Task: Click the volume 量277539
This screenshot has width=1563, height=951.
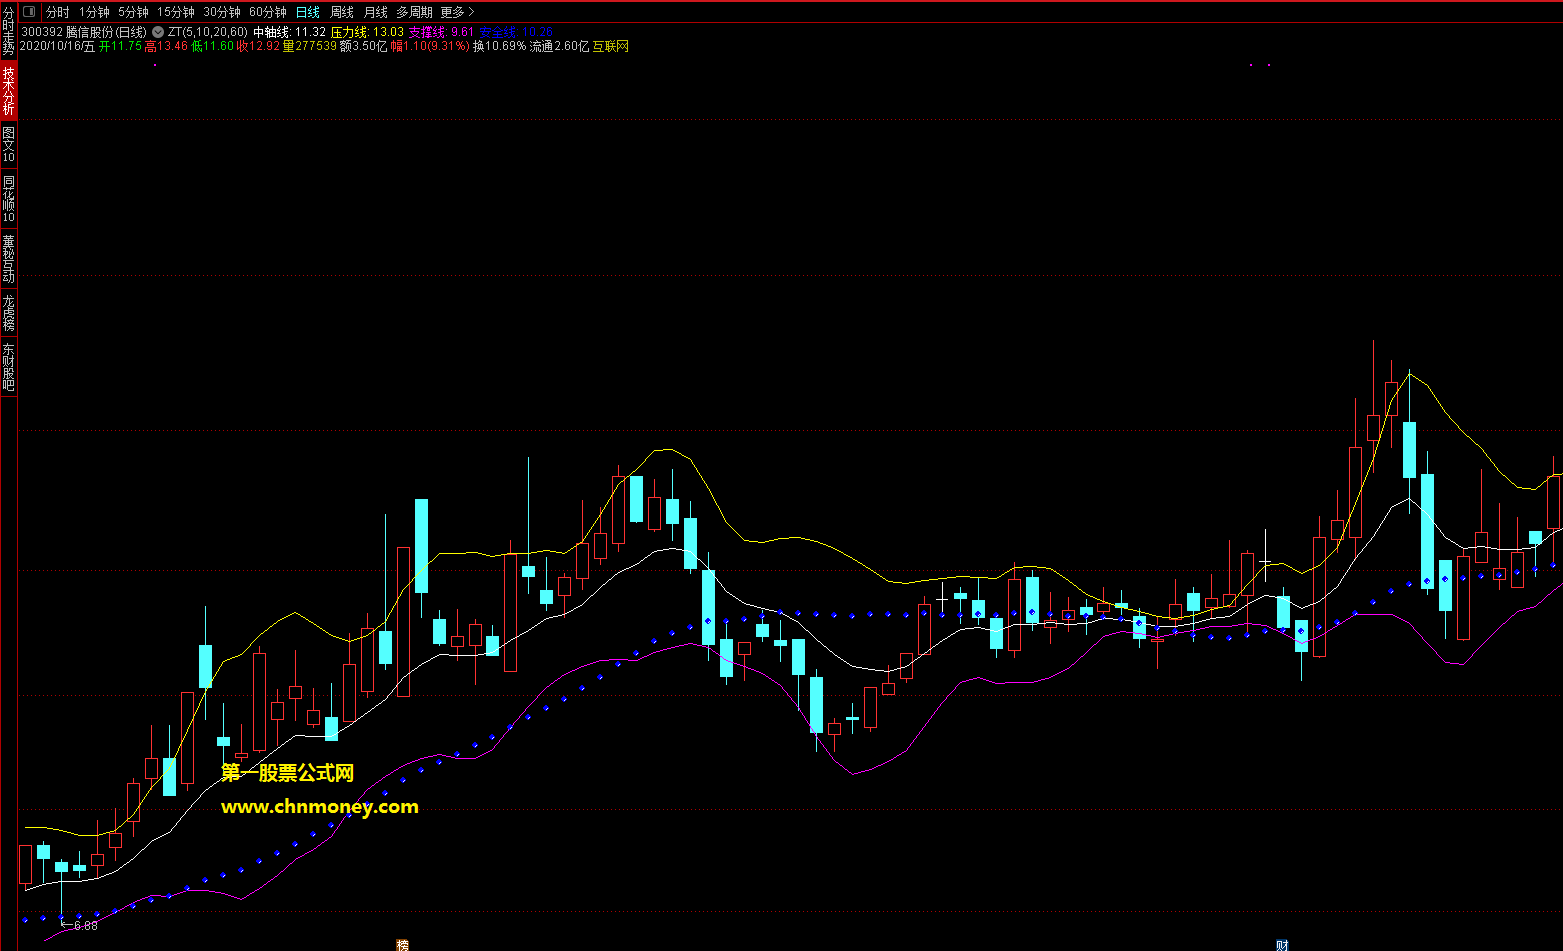Action: point(309,46)
